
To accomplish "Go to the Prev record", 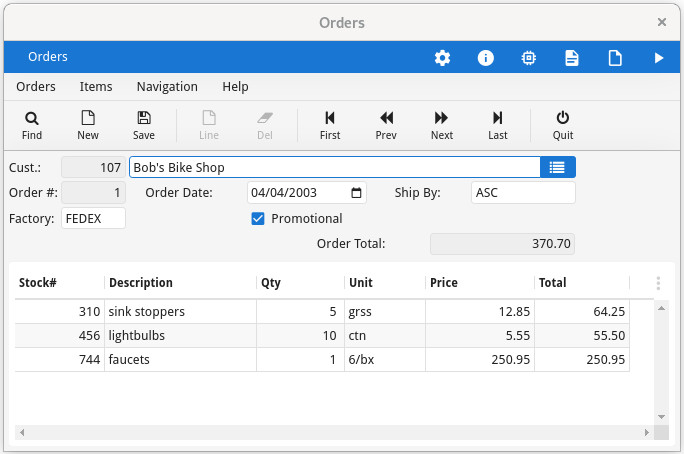I will click(386, 118).
